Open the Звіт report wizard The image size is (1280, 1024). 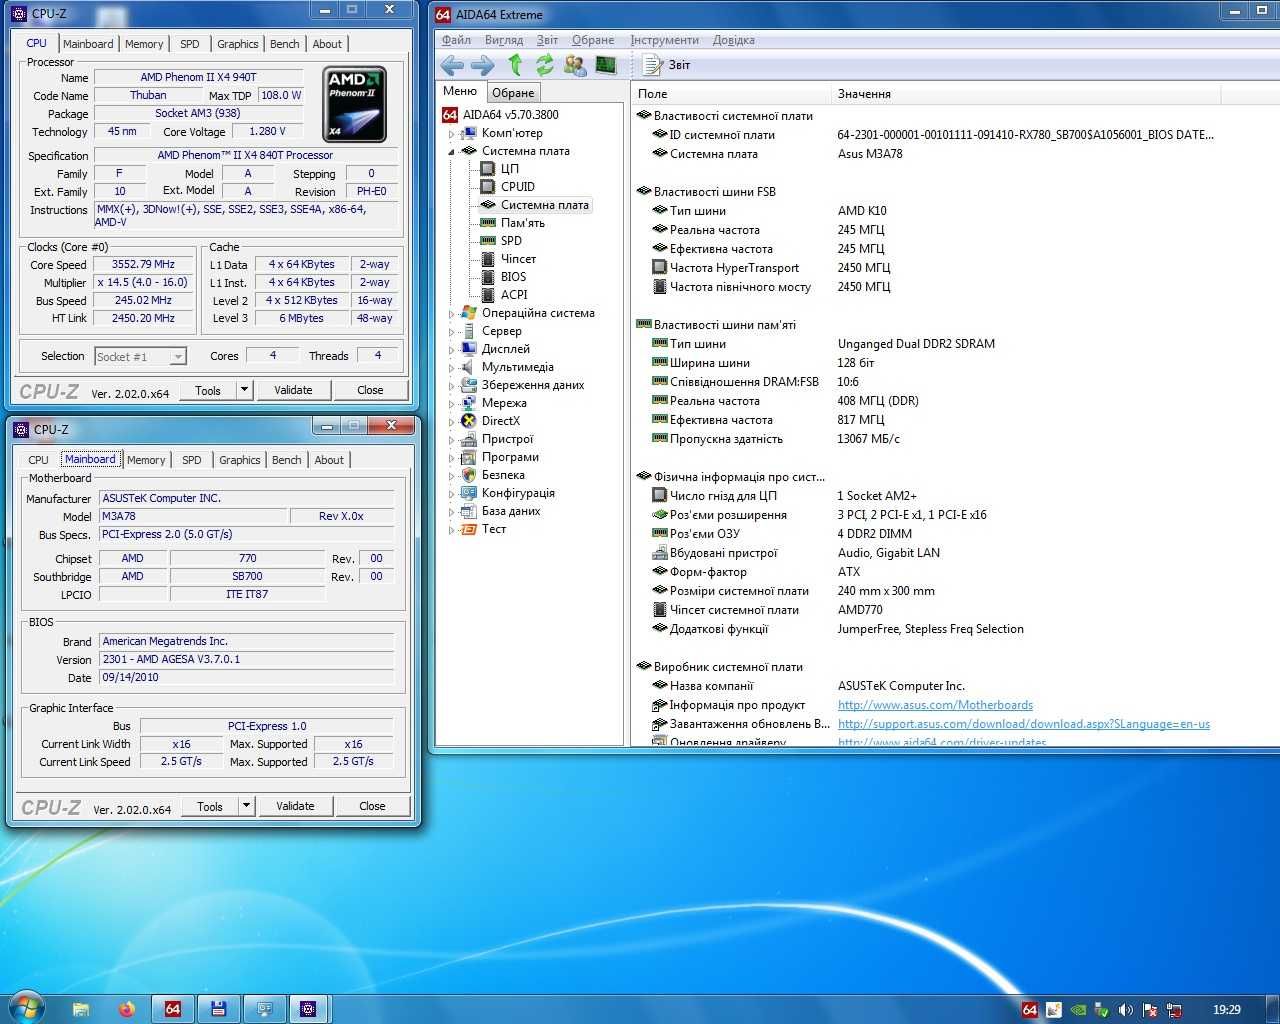[x=666, y=65]
